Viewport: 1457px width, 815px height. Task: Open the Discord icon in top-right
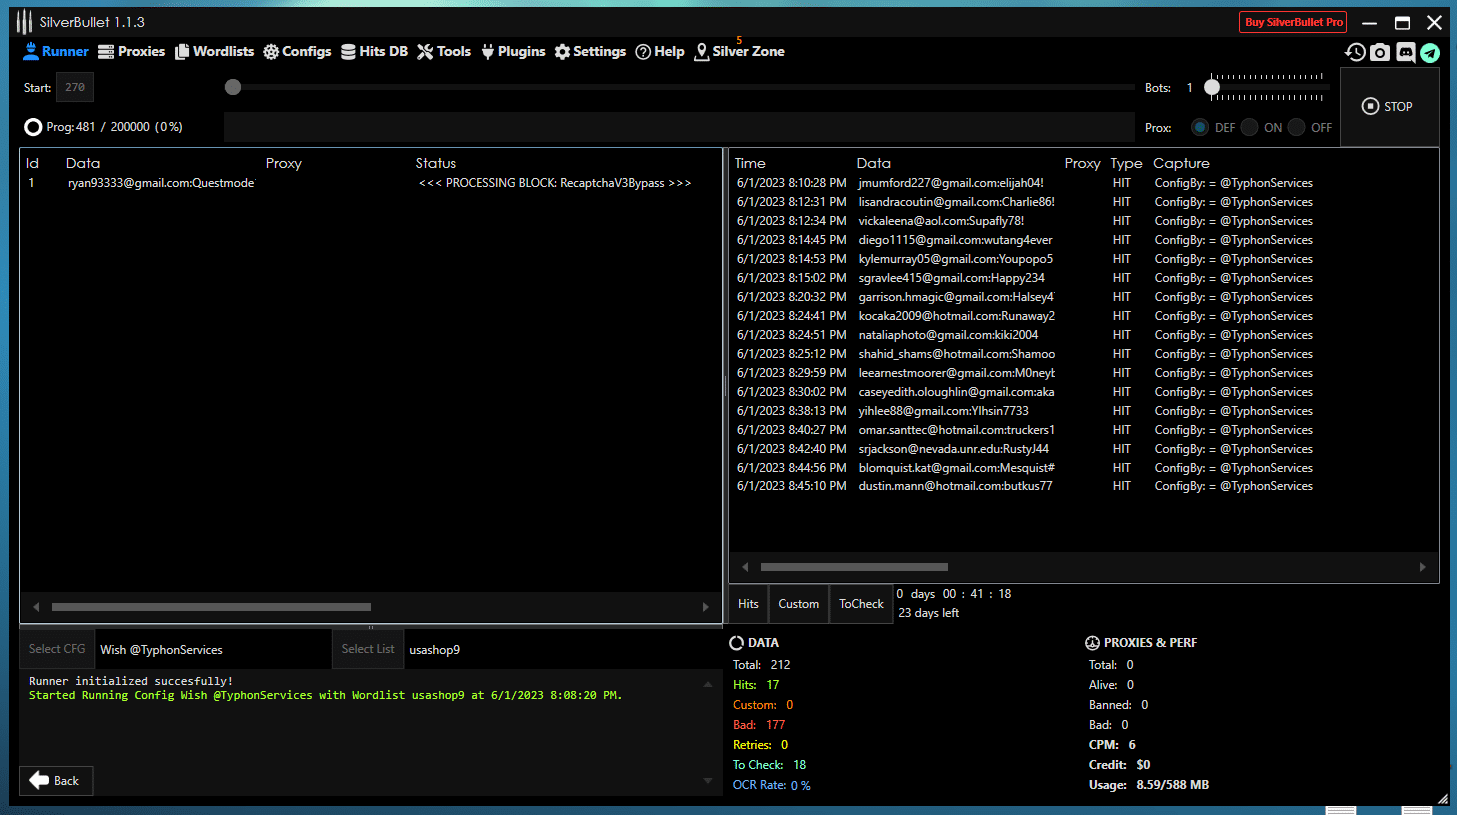[1405, 53]
